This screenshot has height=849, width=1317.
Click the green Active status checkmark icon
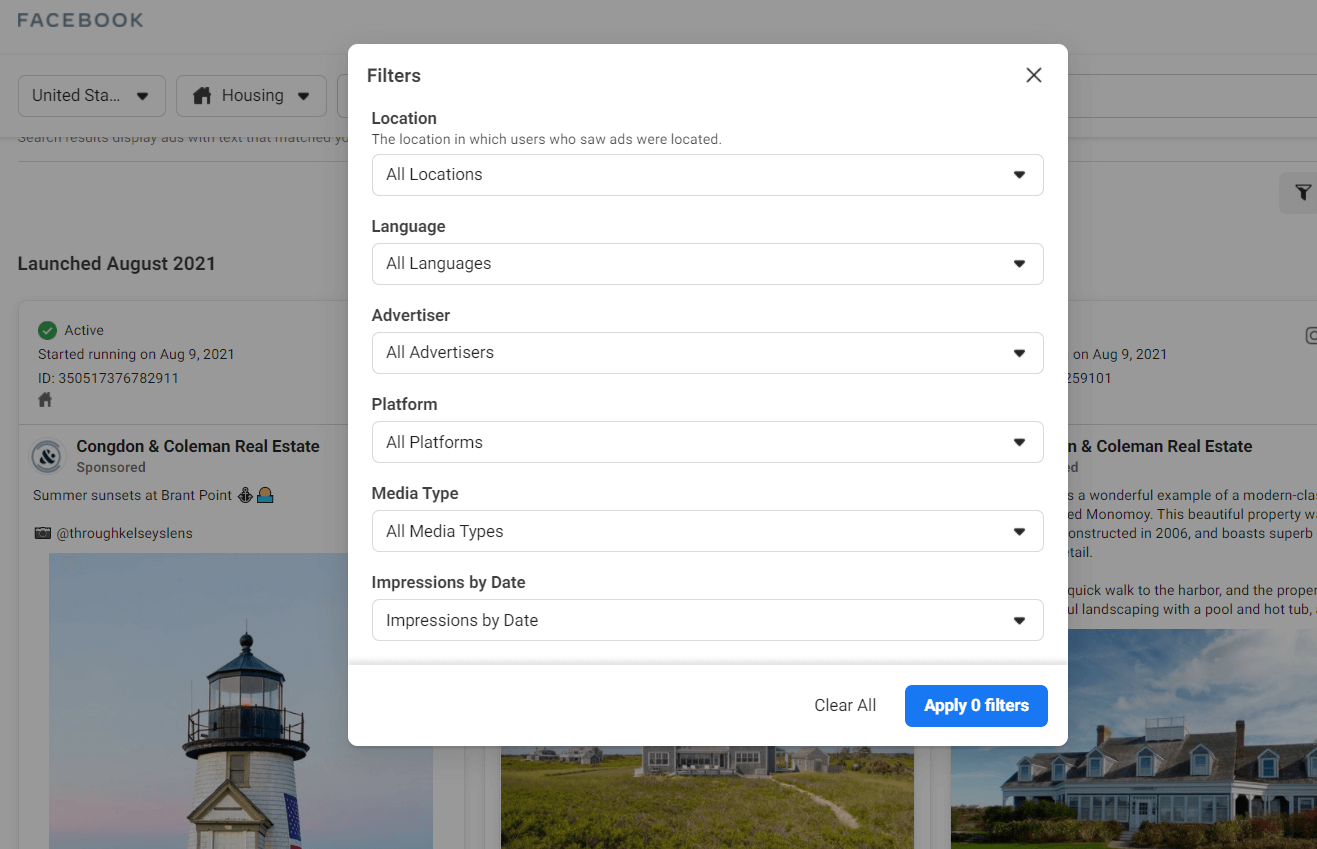pos(47,330)
